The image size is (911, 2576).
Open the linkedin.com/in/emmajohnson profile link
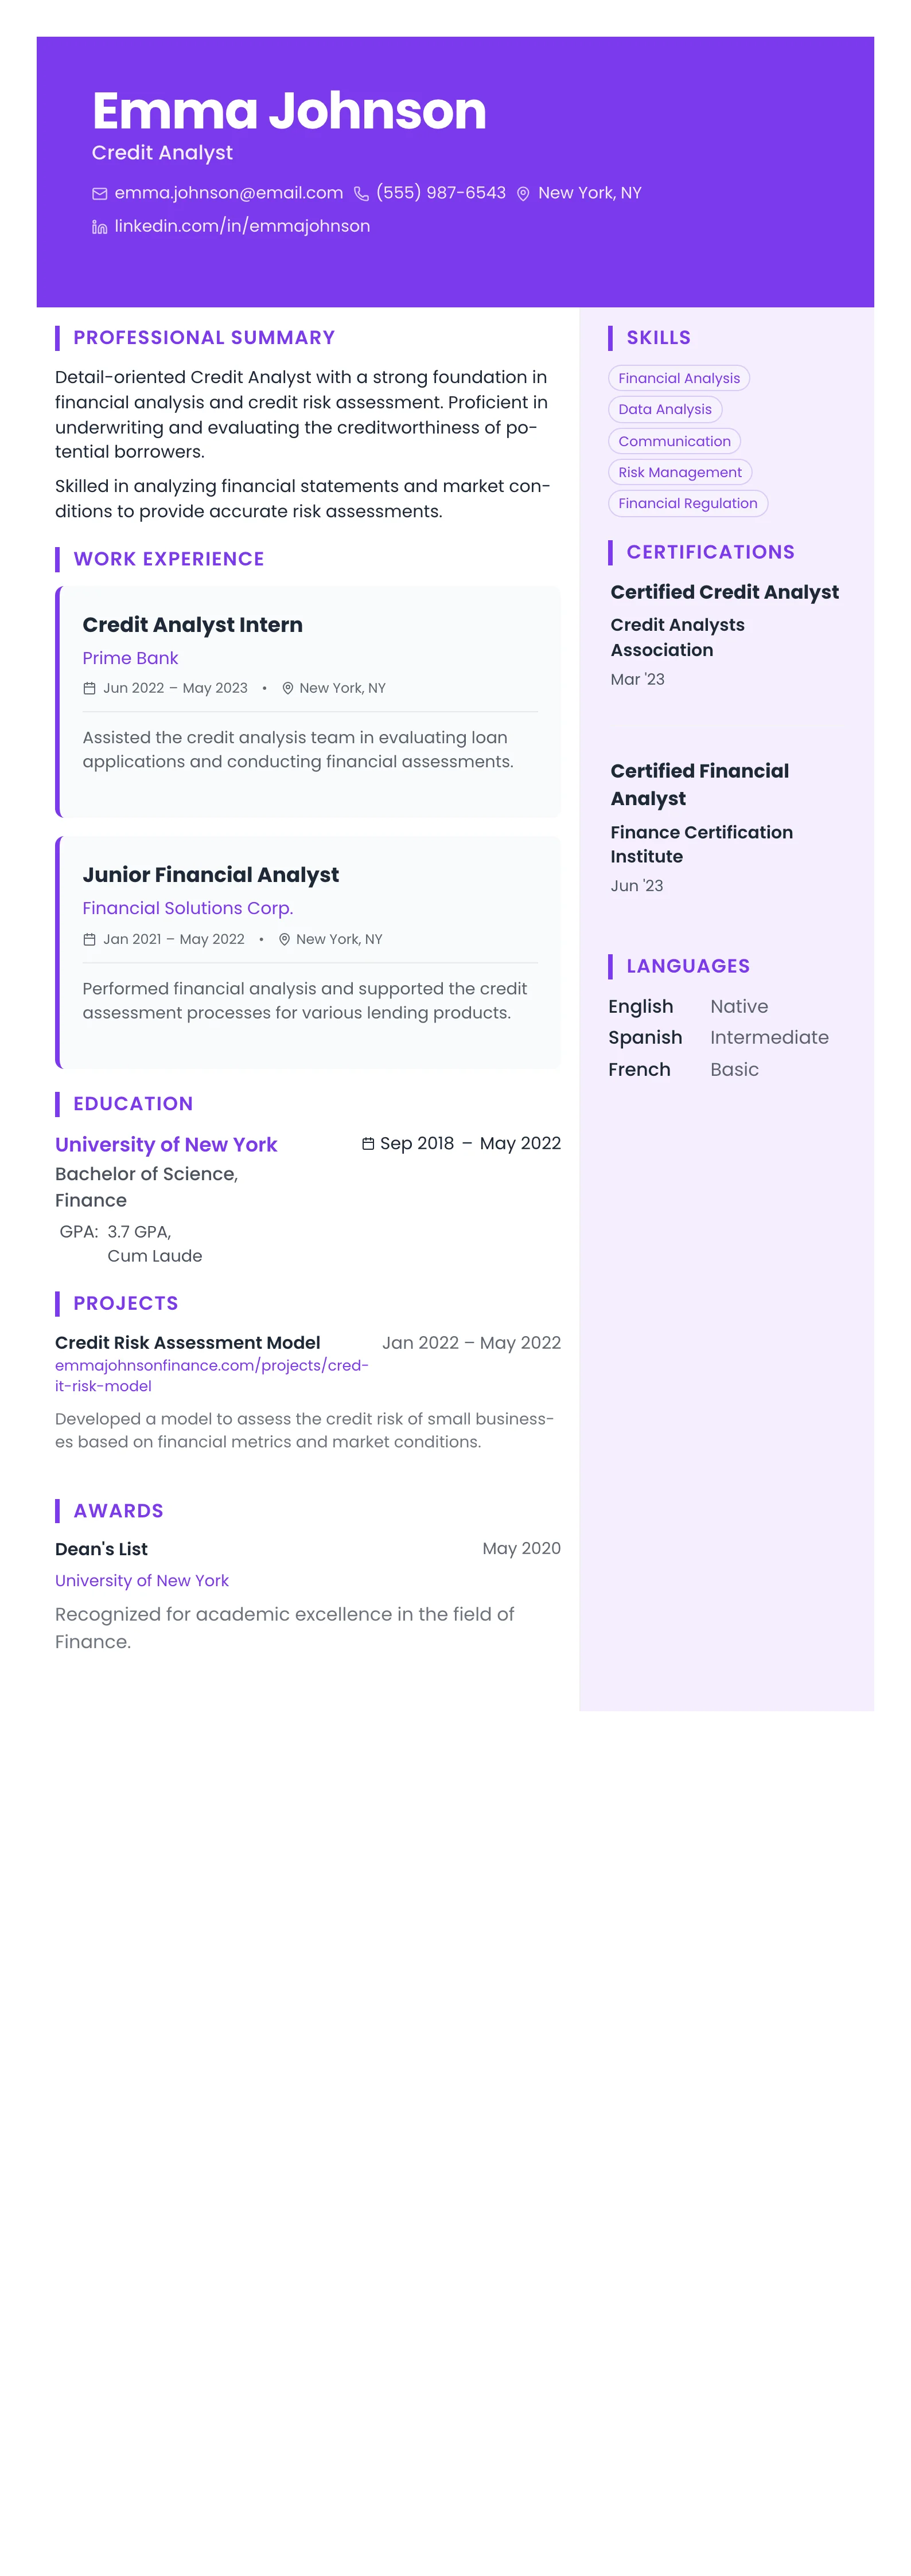(242, 226)
